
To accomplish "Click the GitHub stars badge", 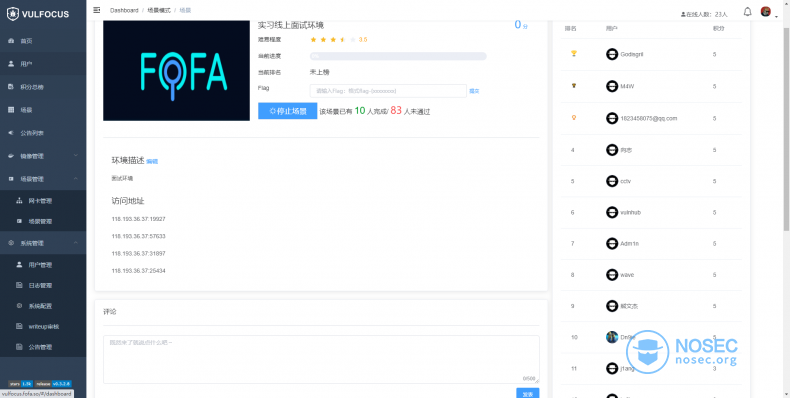I will pyautogui.click(x=21, y=384).
